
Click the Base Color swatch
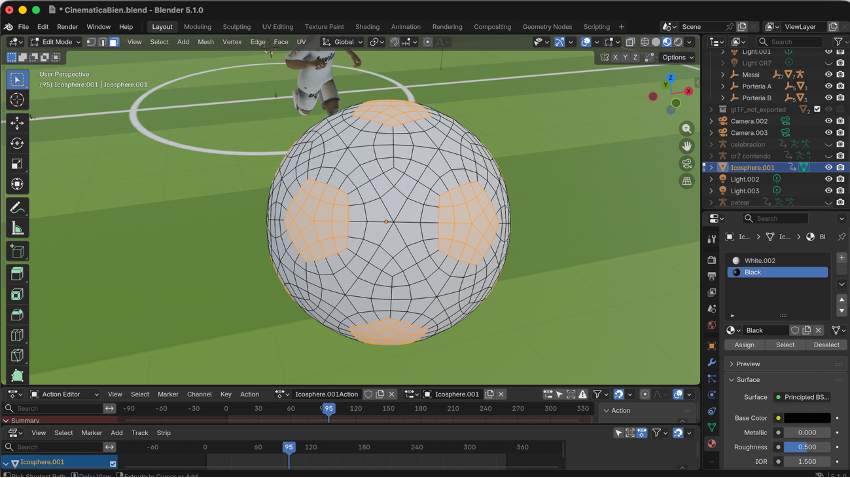pyautogui.click(x=806, y=418)
